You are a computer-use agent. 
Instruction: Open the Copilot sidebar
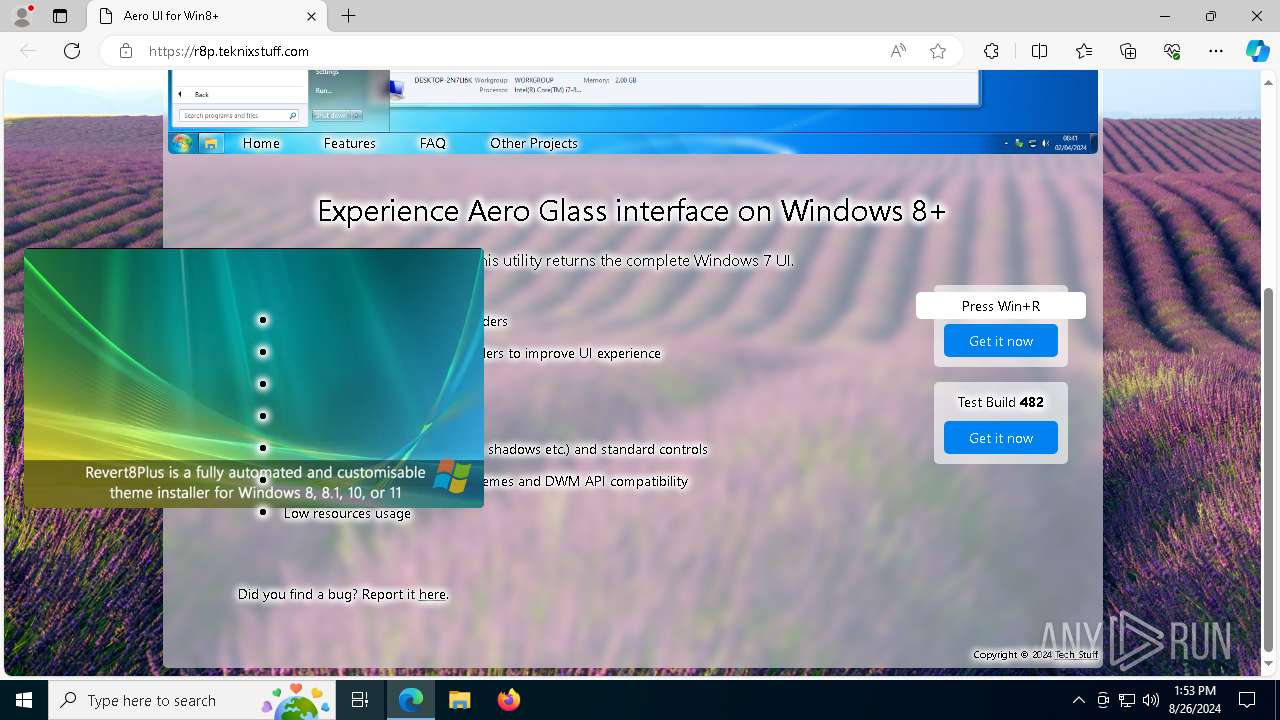click(1257, 51)
